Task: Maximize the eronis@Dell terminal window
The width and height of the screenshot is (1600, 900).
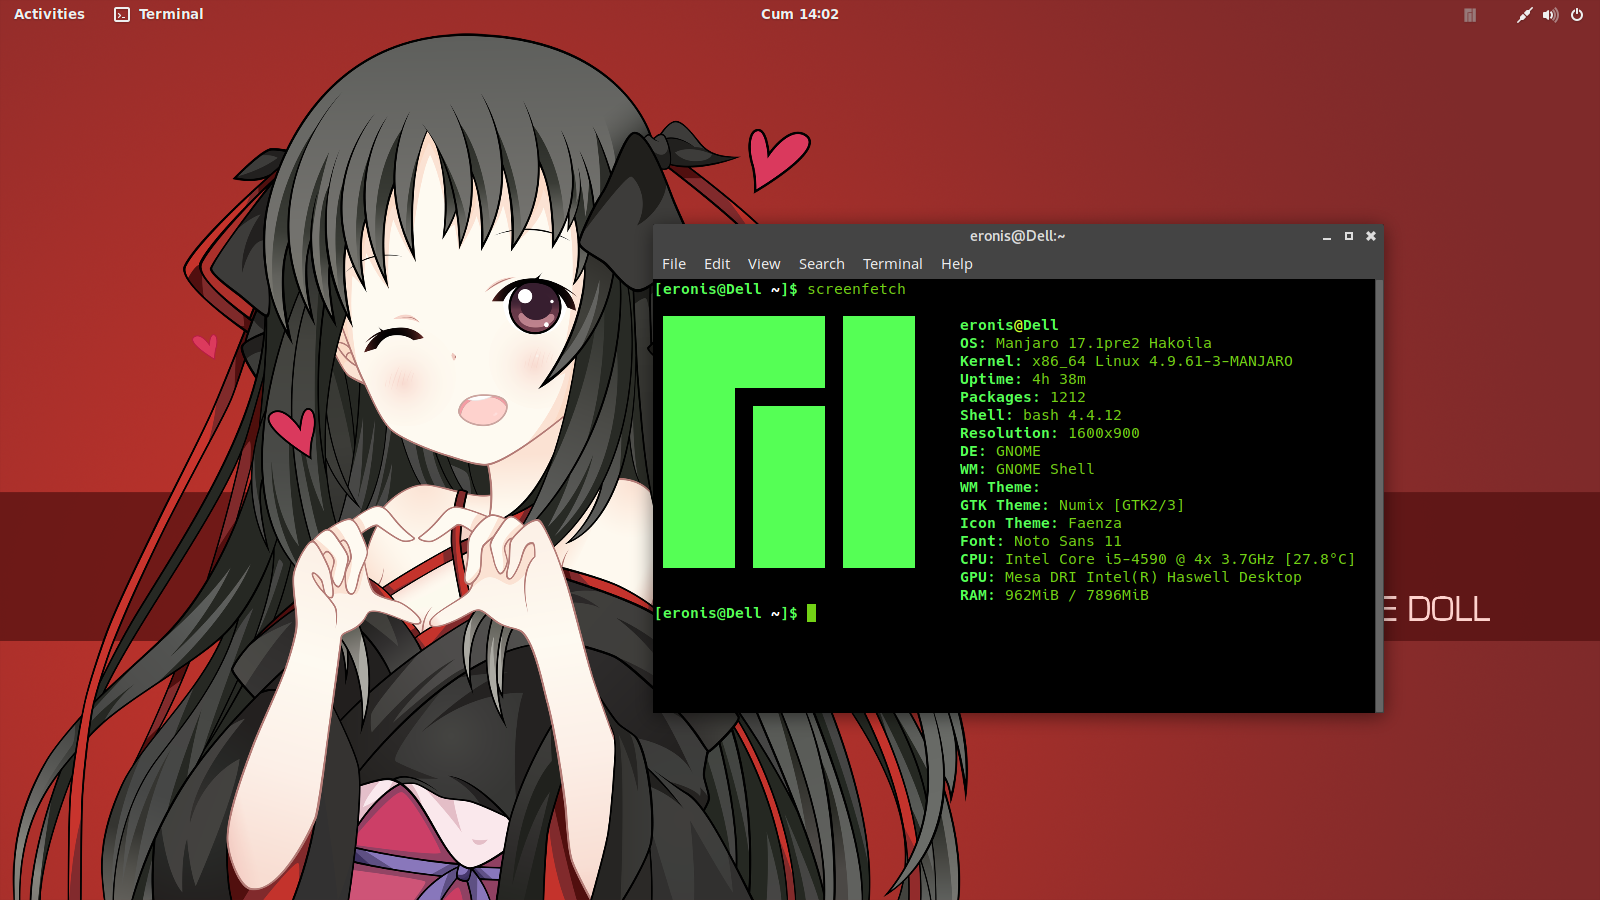Action: pos(1349,236)
